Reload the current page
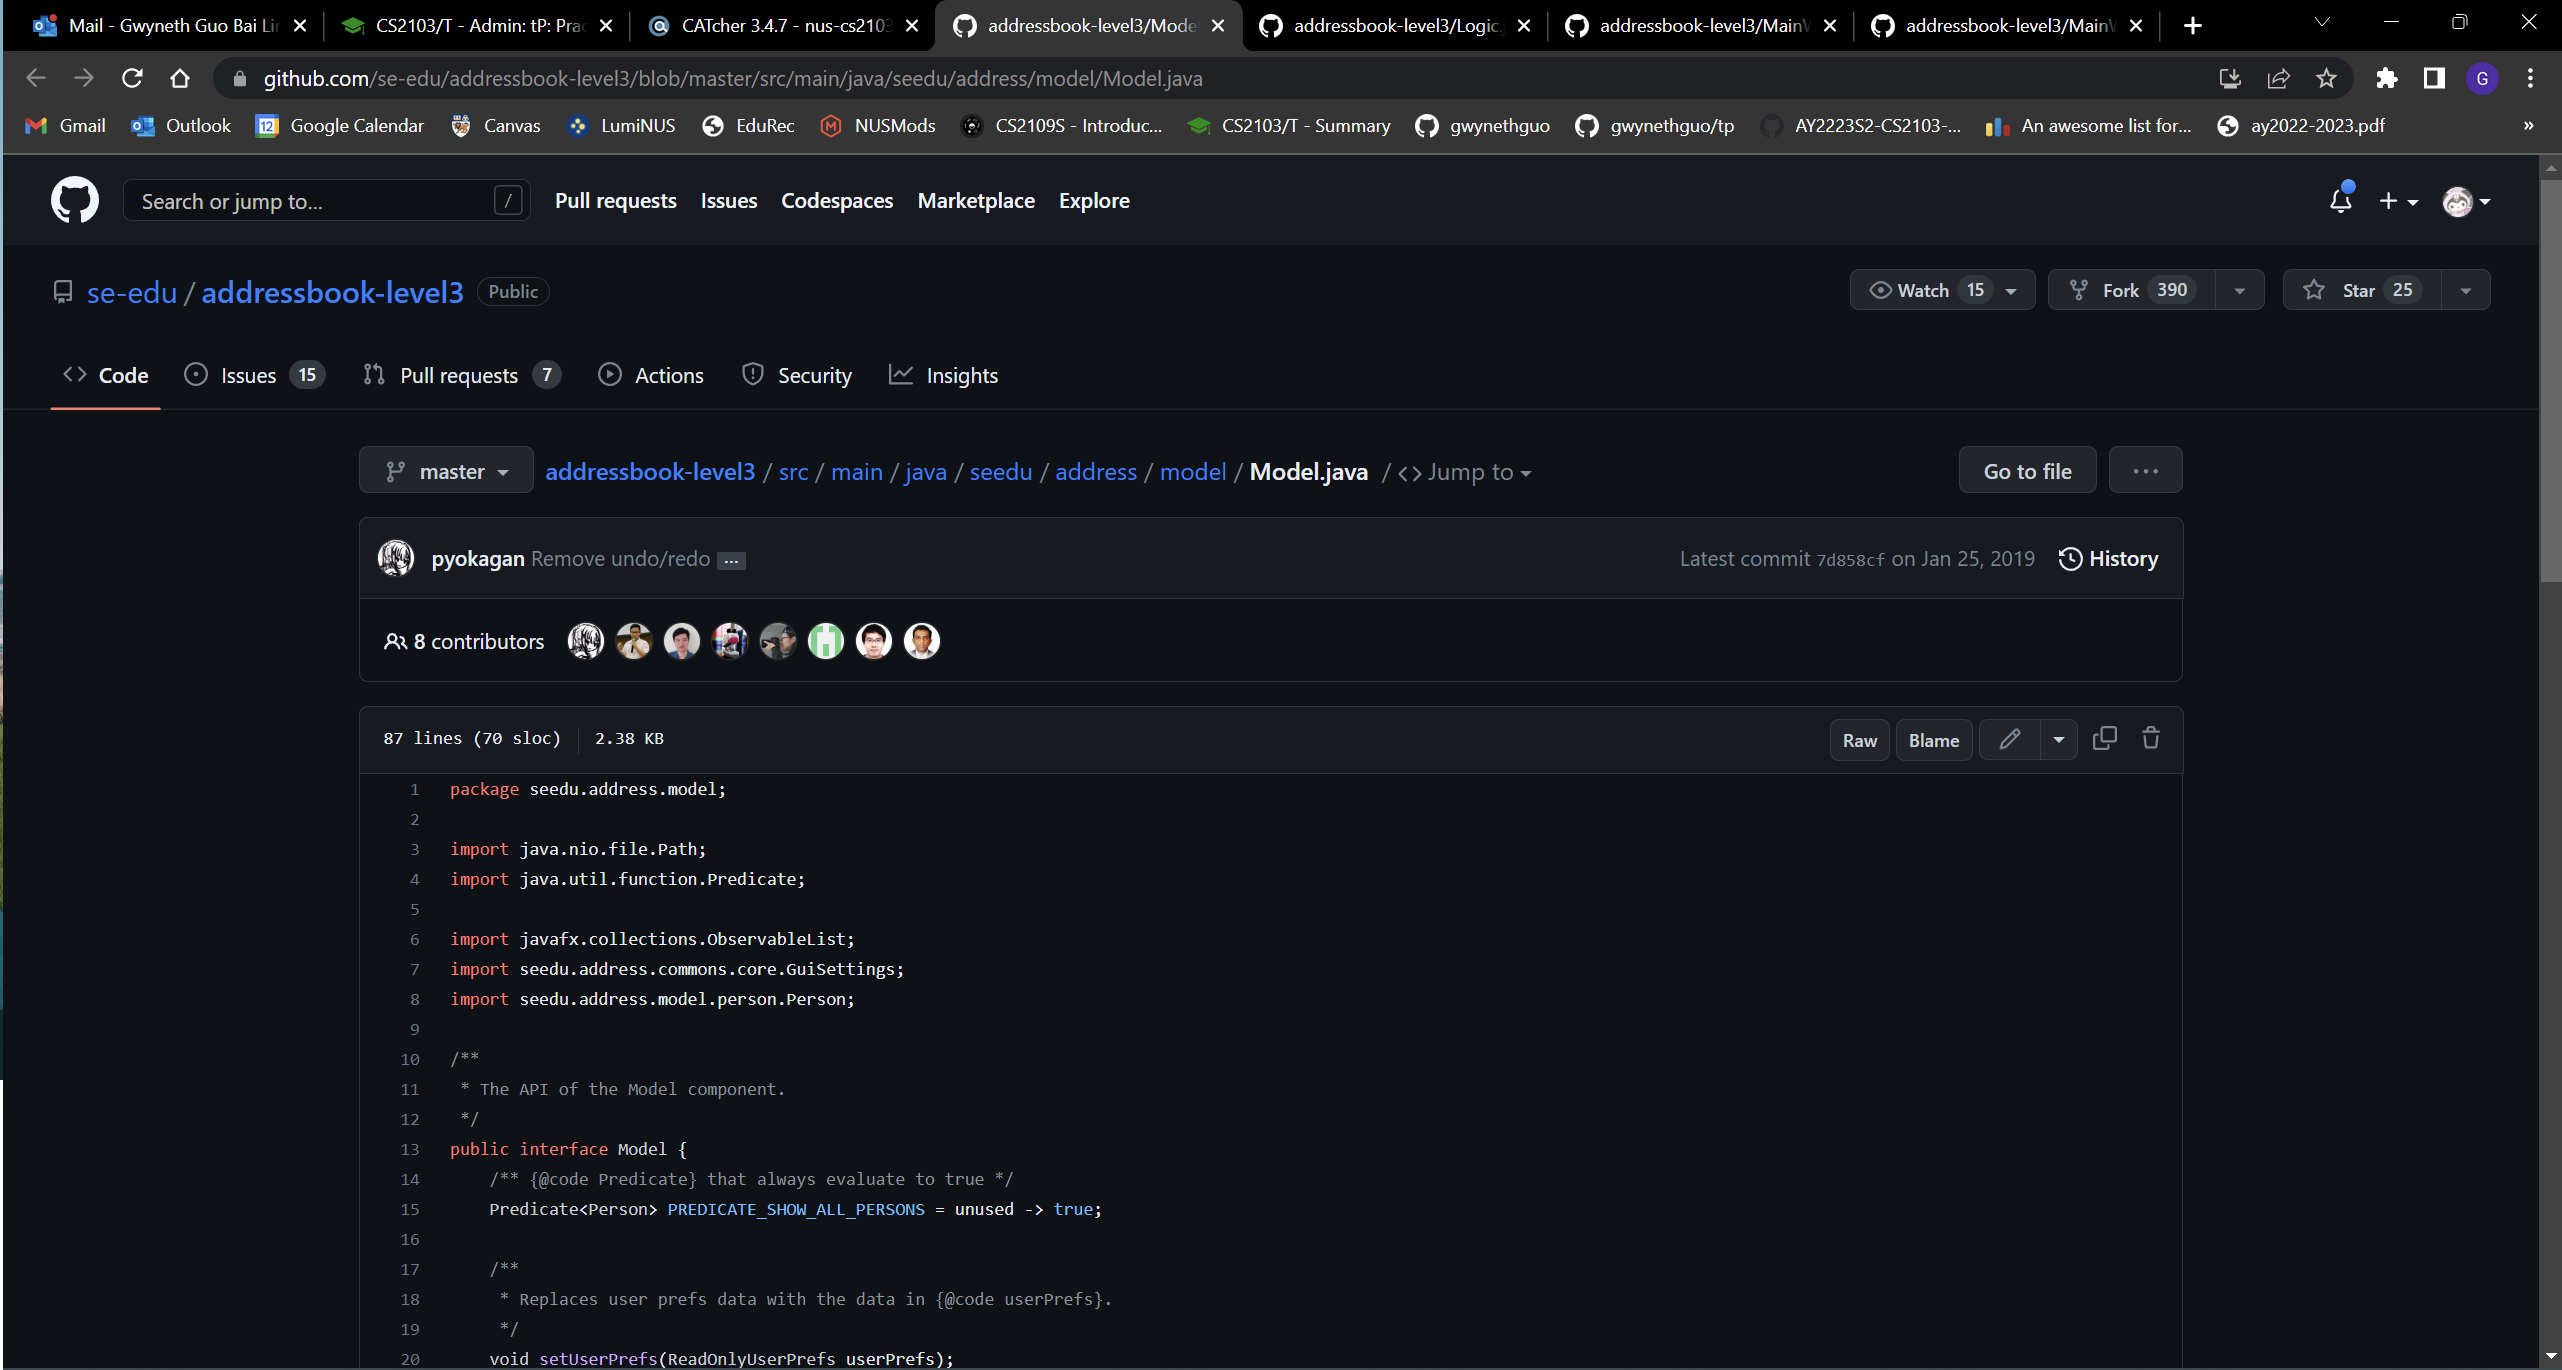2562x1370 pixels. tap(132, 79)
